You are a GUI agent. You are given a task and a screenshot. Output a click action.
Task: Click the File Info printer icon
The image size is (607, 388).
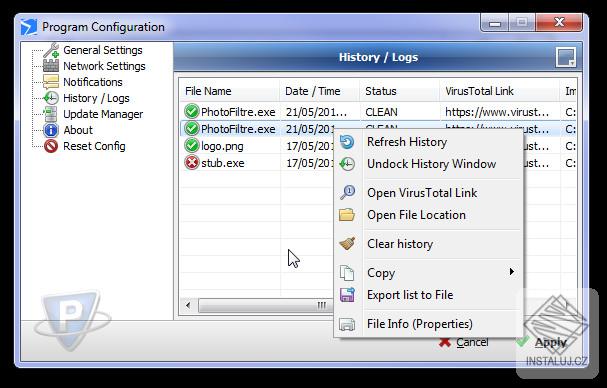[347, 324]
